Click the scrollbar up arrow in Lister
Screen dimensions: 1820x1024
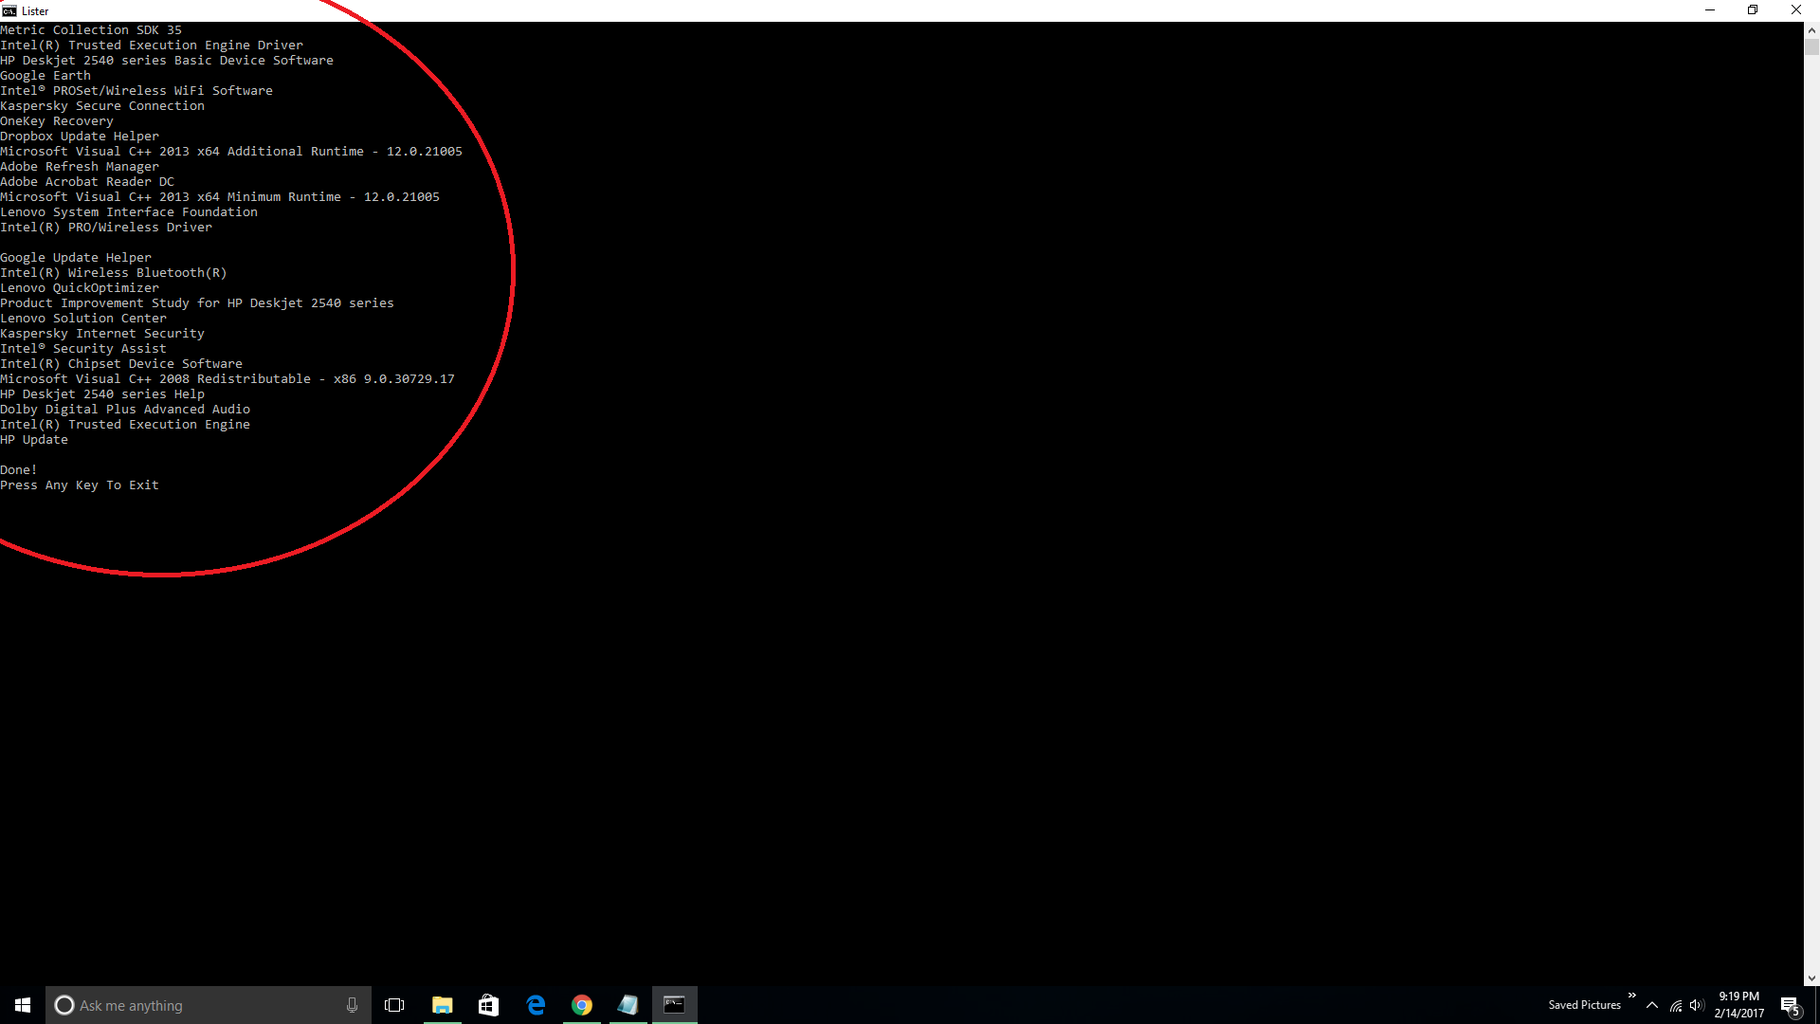pyautogui.click(x=1812, y=29)
